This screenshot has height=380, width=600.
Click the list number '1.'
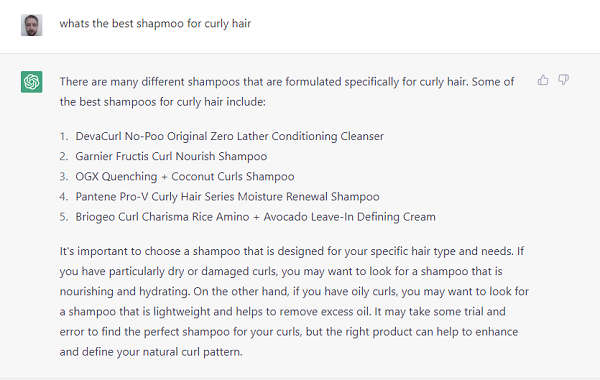[x=64, y=136]
